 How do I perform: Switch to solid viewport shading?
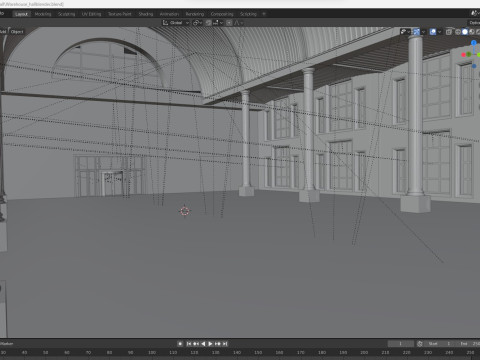465,32
